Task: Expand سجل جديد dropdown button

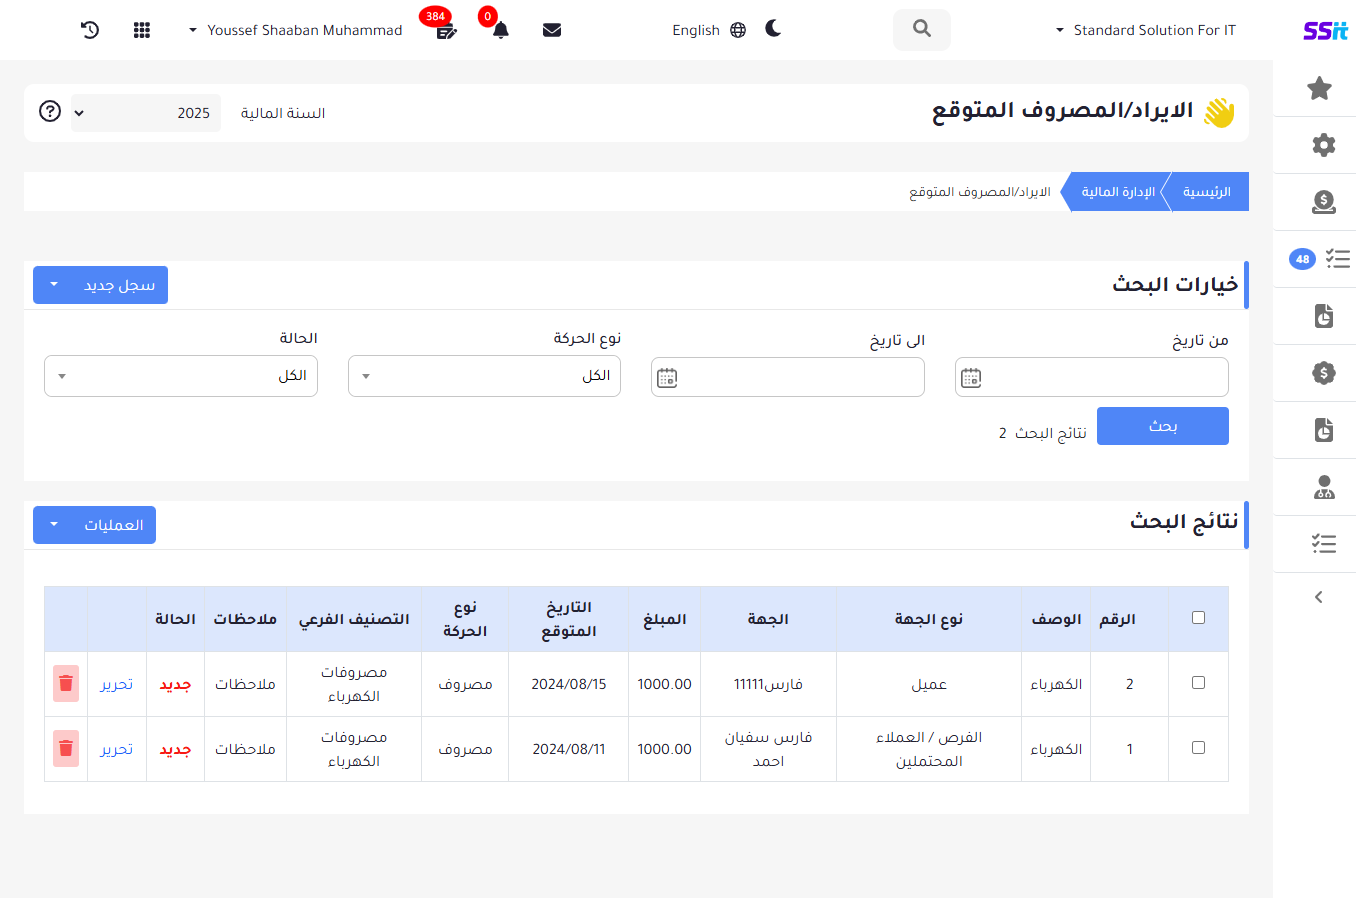Action: 100,285
